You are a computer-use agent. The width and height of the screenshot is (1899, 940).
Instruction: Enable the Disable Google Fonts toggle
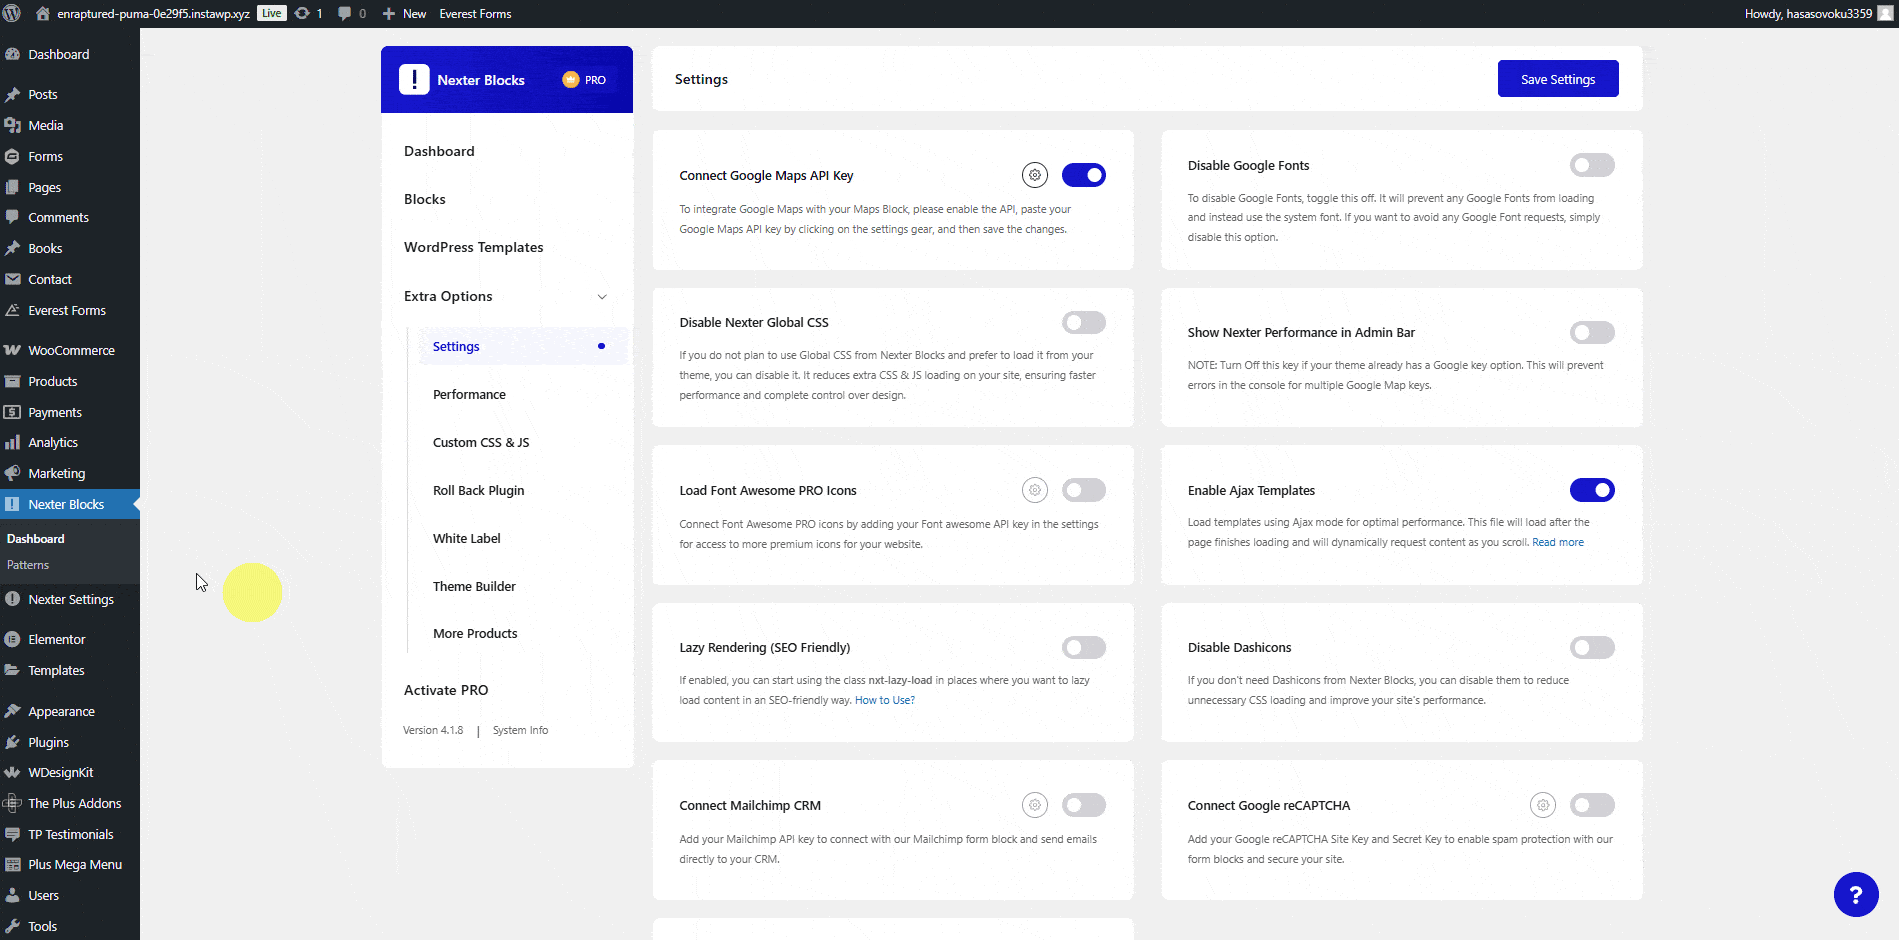click(1591, 165)
